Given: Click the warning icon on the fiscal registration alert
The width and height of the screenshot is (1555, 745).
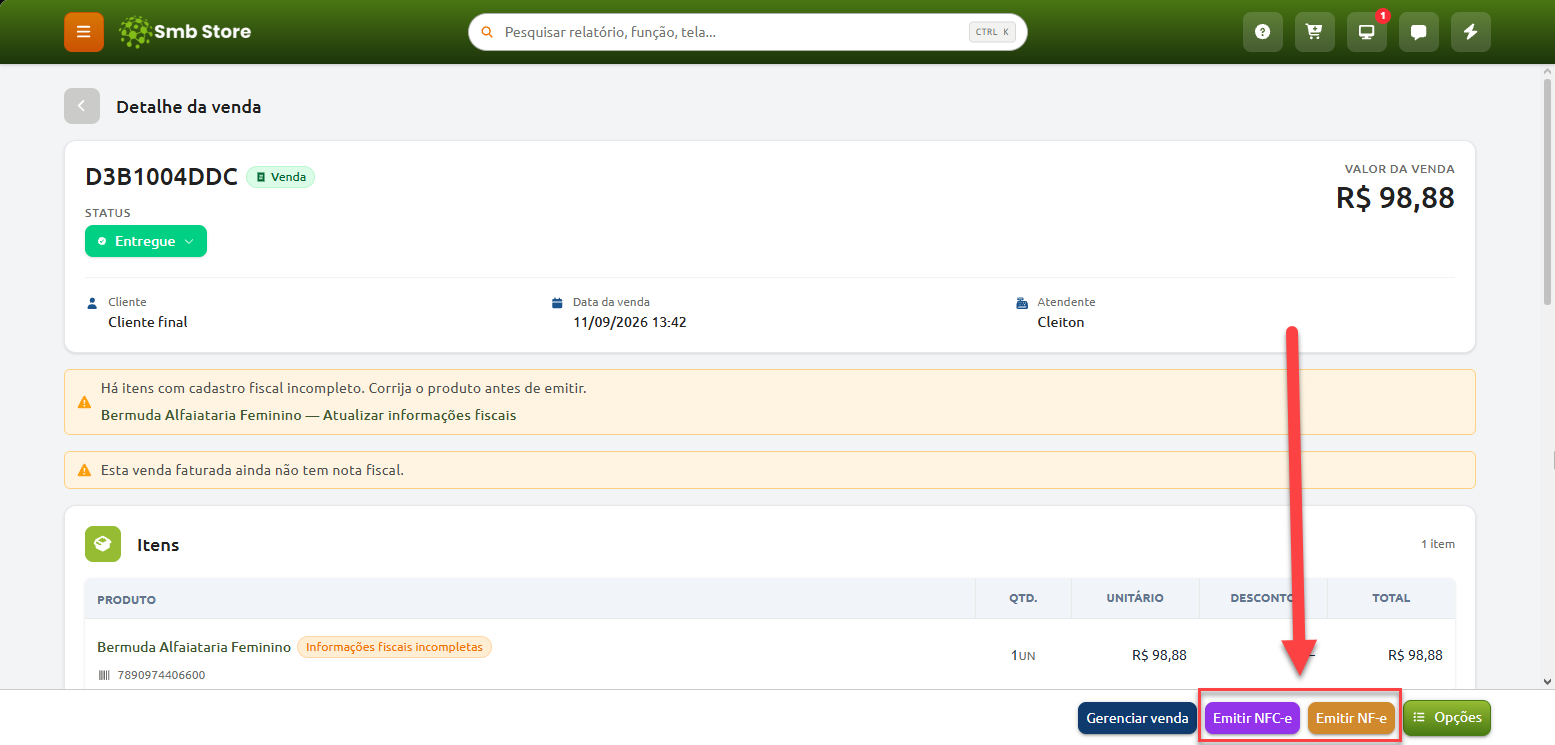Looking at the screenshot, I should point(85,402).
